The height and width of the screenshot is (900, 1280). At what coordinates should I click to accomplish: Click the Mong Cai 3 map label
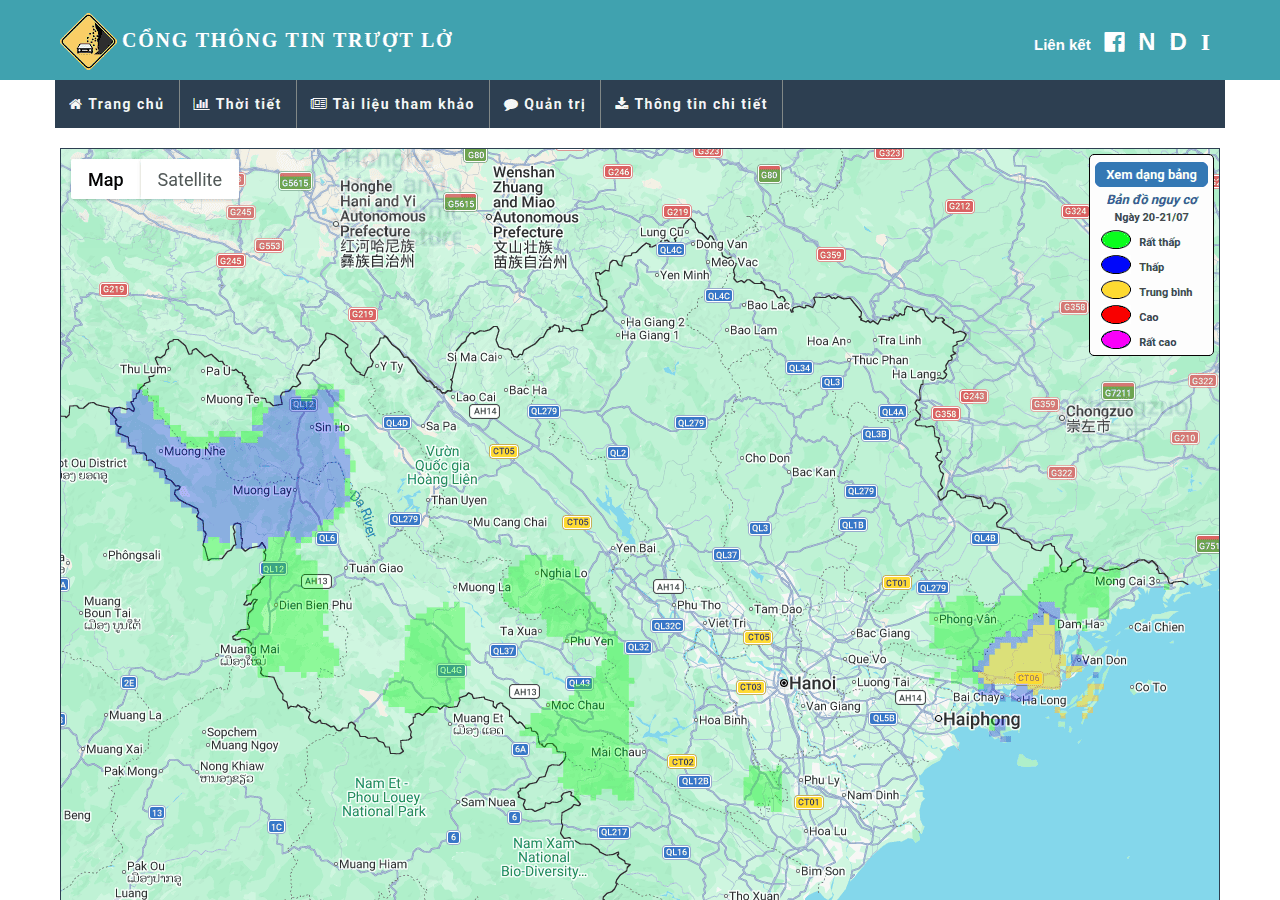(x=1125, y=581)
